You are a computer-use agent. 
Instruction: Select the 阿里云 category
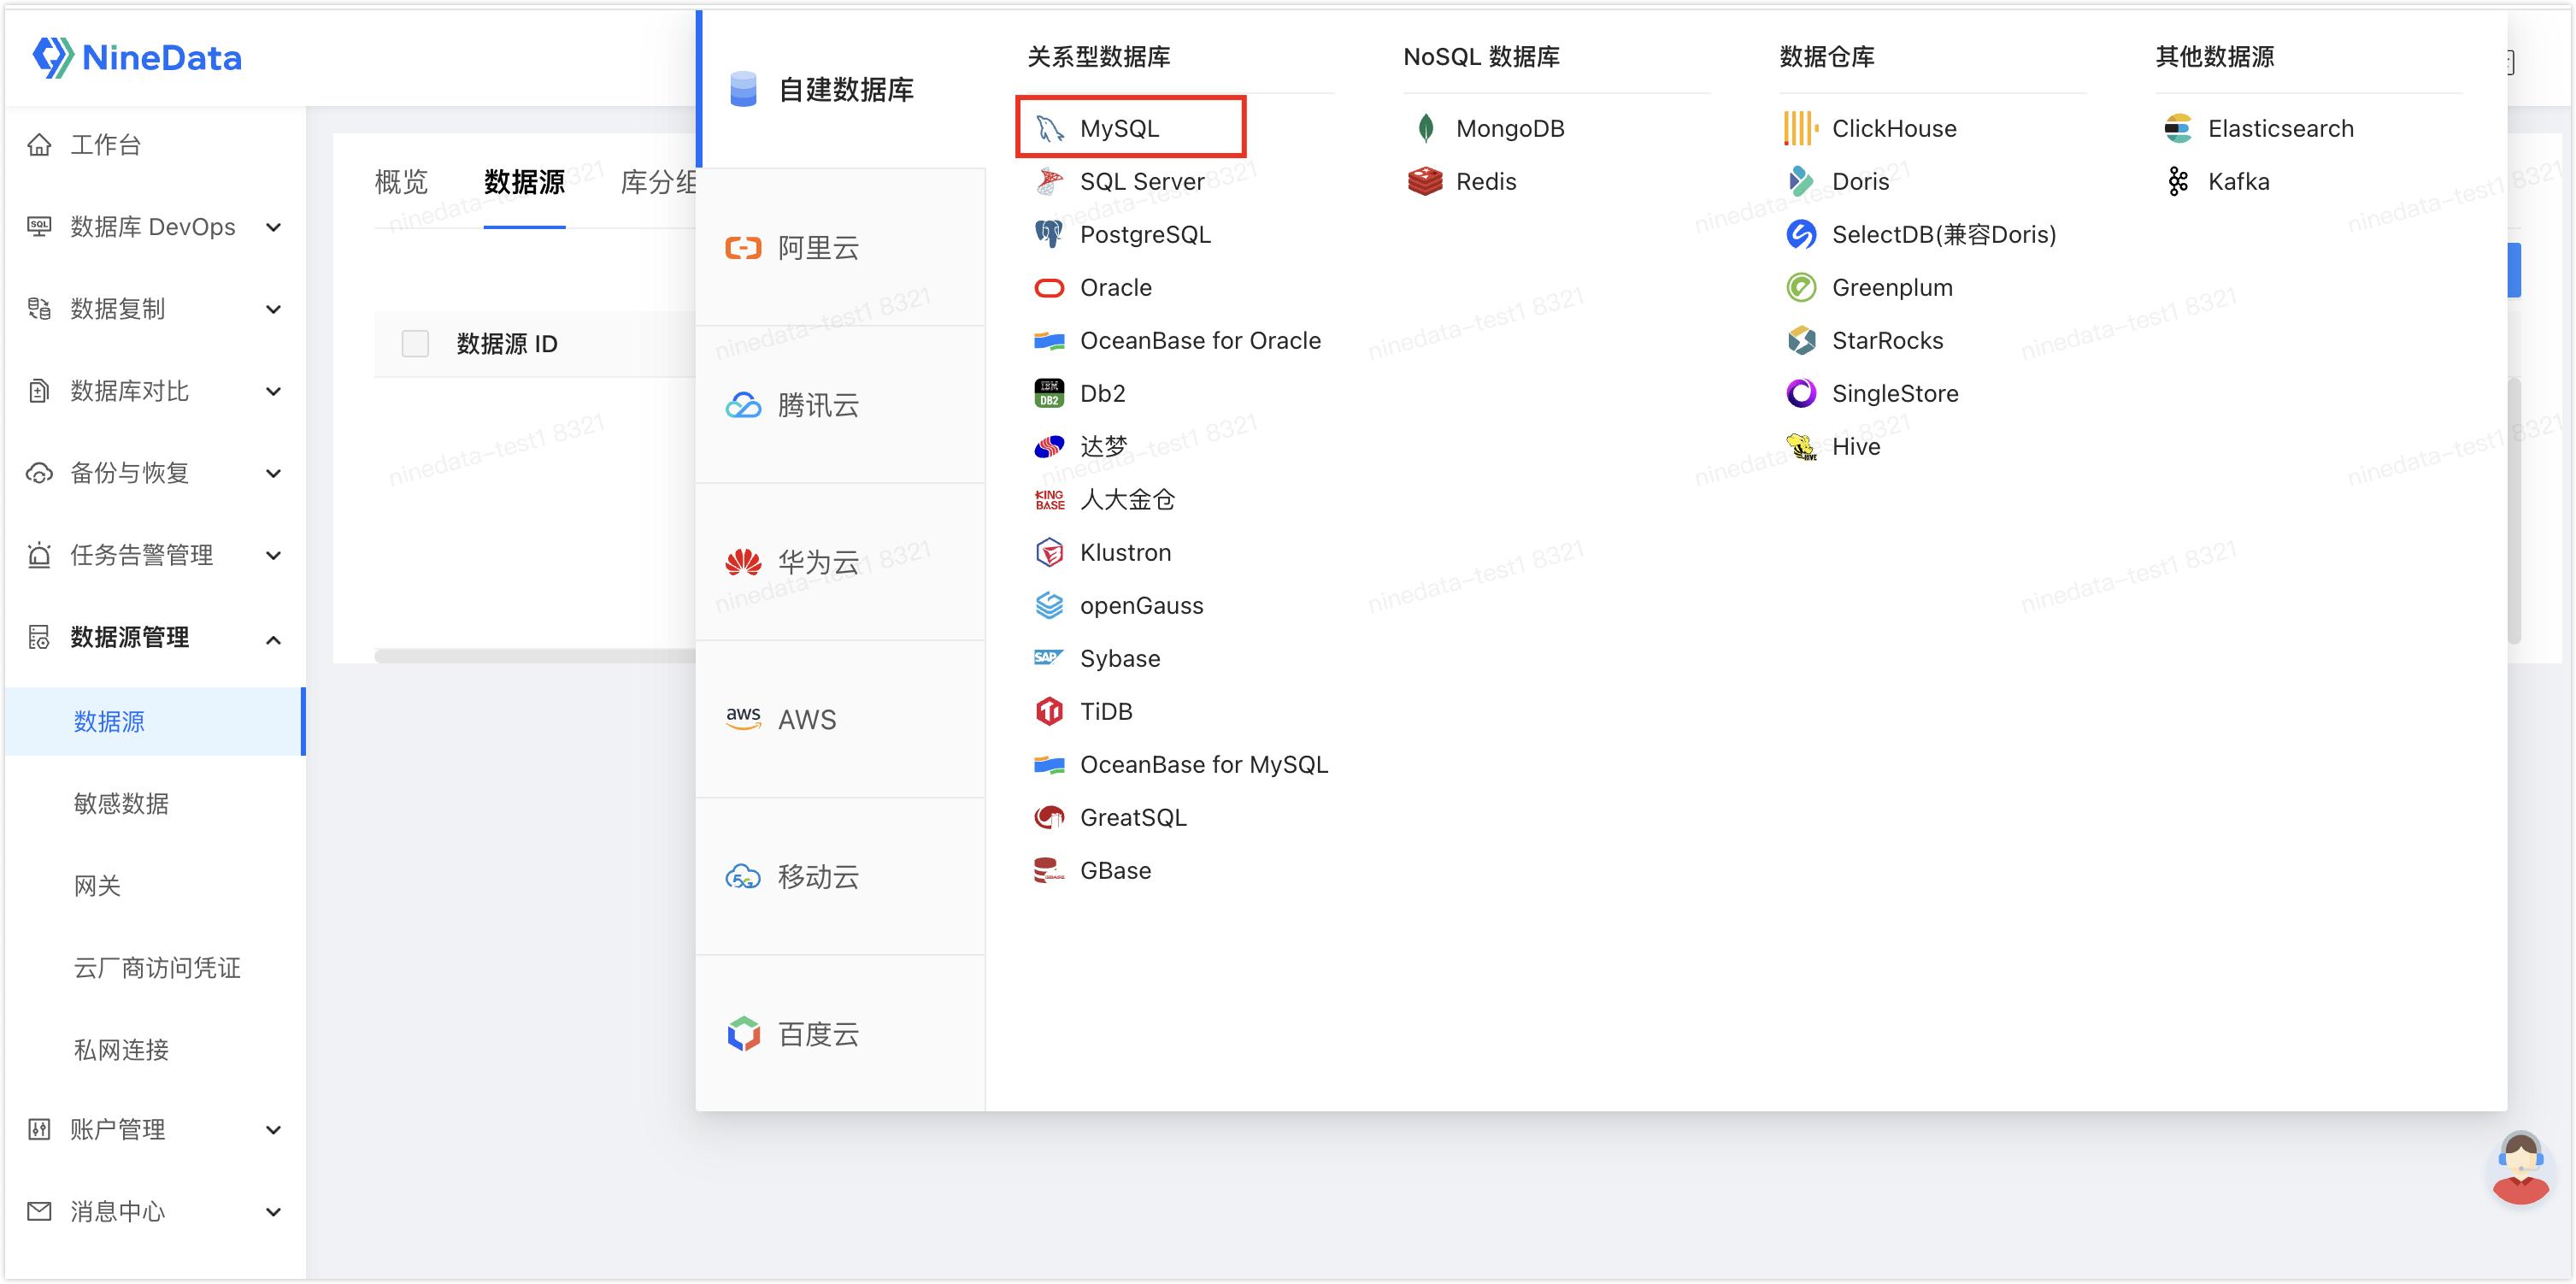841,248
